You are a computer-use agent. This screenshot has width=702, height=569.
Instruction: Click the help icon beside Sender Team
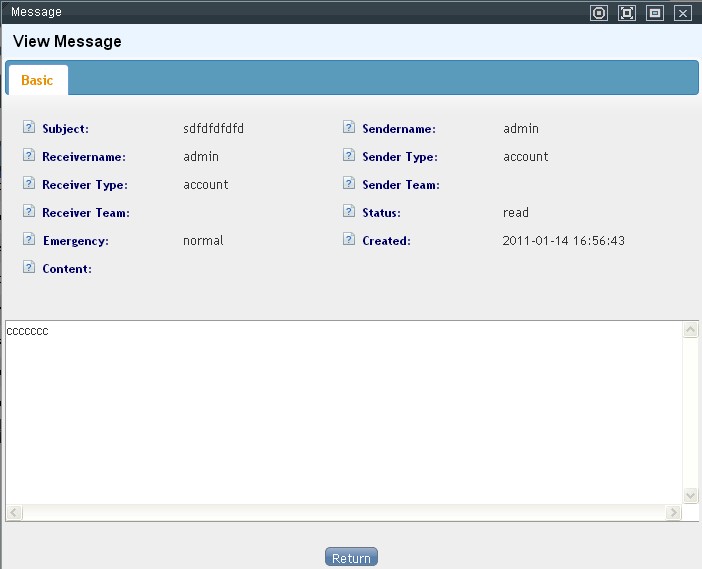coord(348,184)
